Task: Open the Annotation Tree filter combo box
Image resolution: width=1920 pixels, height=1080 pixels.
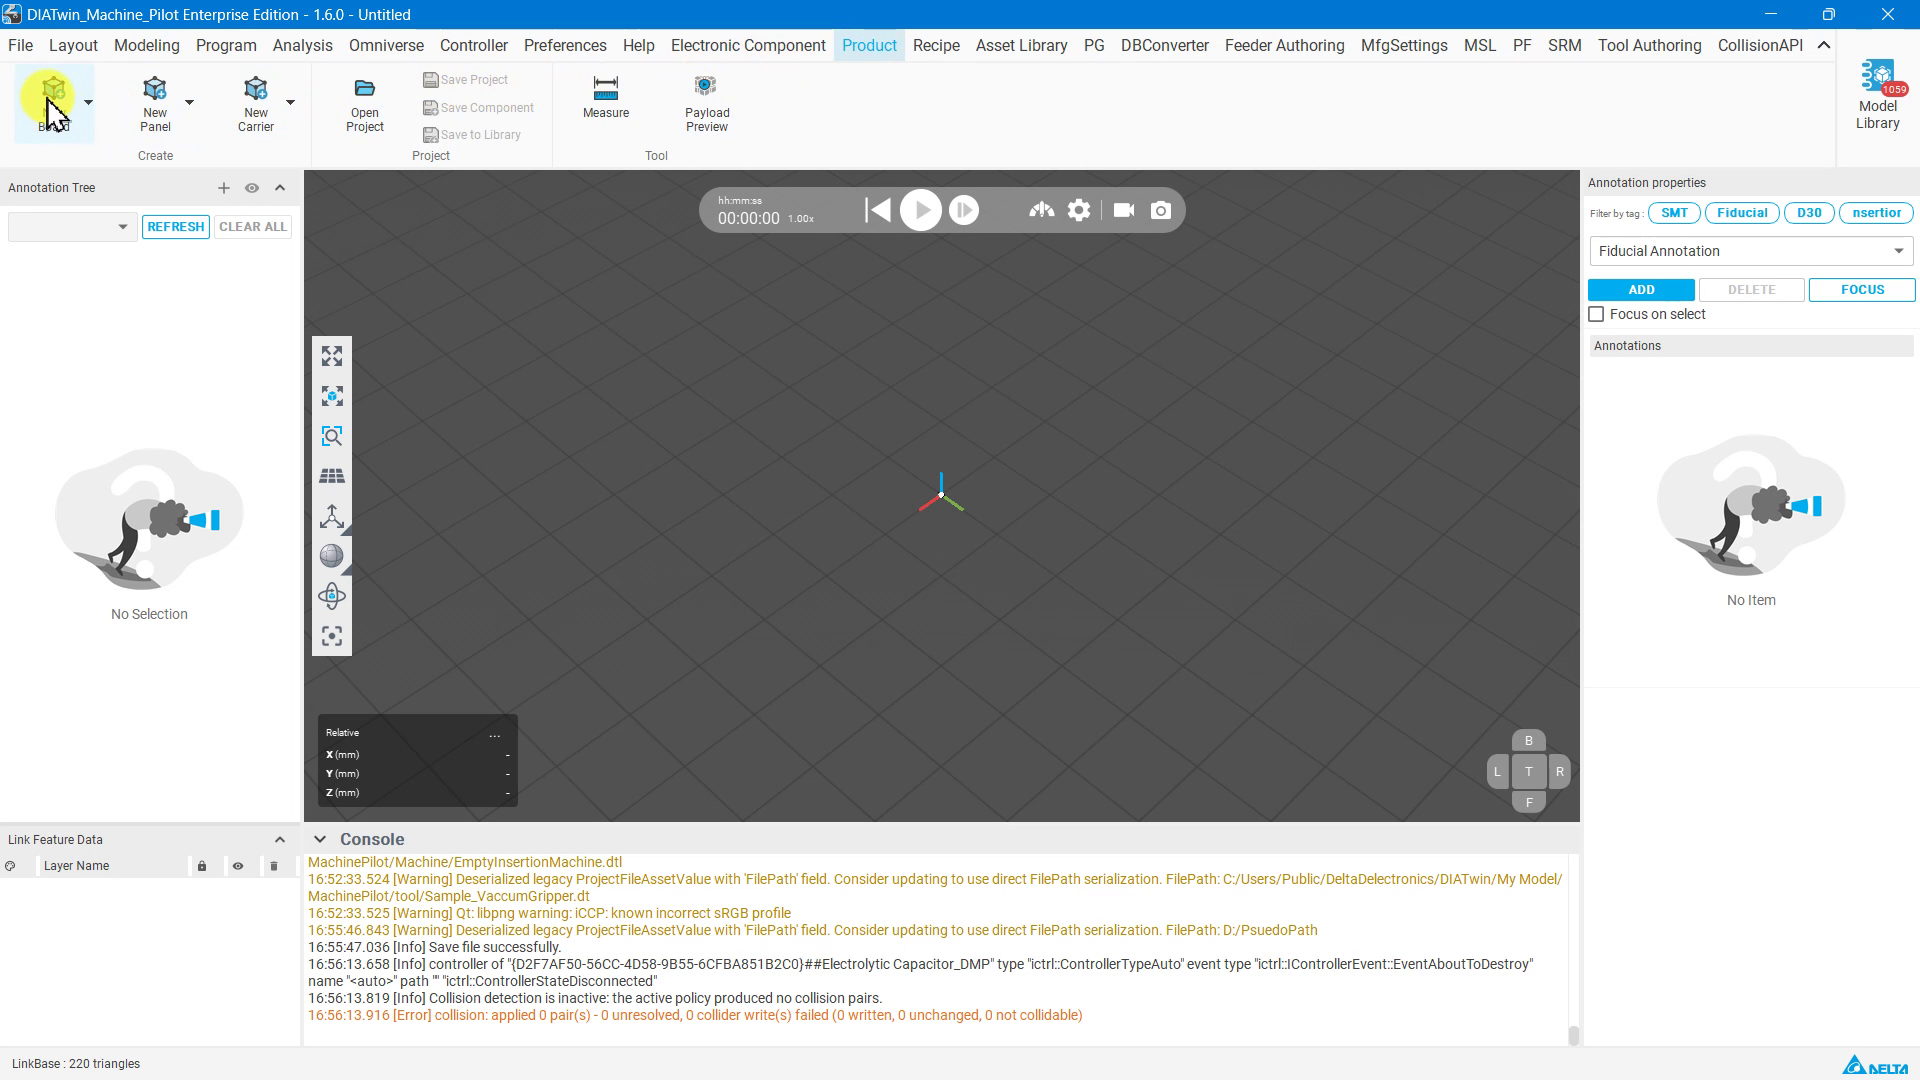Action: click(x=72, y=227)
